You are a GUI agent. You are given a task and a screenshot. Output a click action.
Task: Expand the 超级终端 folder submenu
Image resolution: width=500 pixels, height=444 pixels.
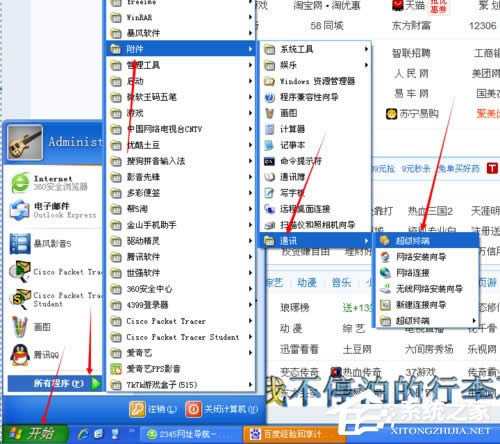pyautogui.click(x=427, y=320)
